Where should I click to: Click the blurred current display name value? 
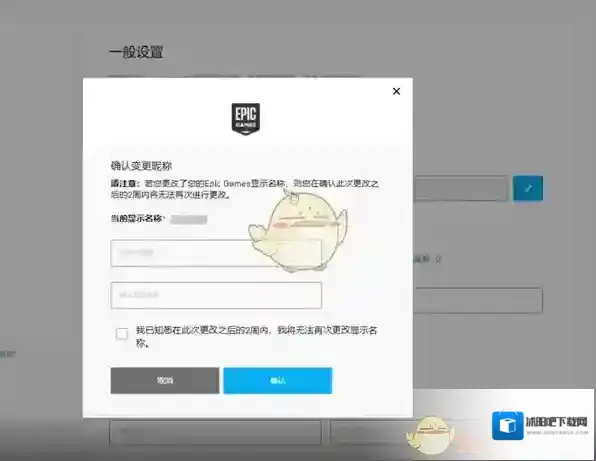pos(189,219)
